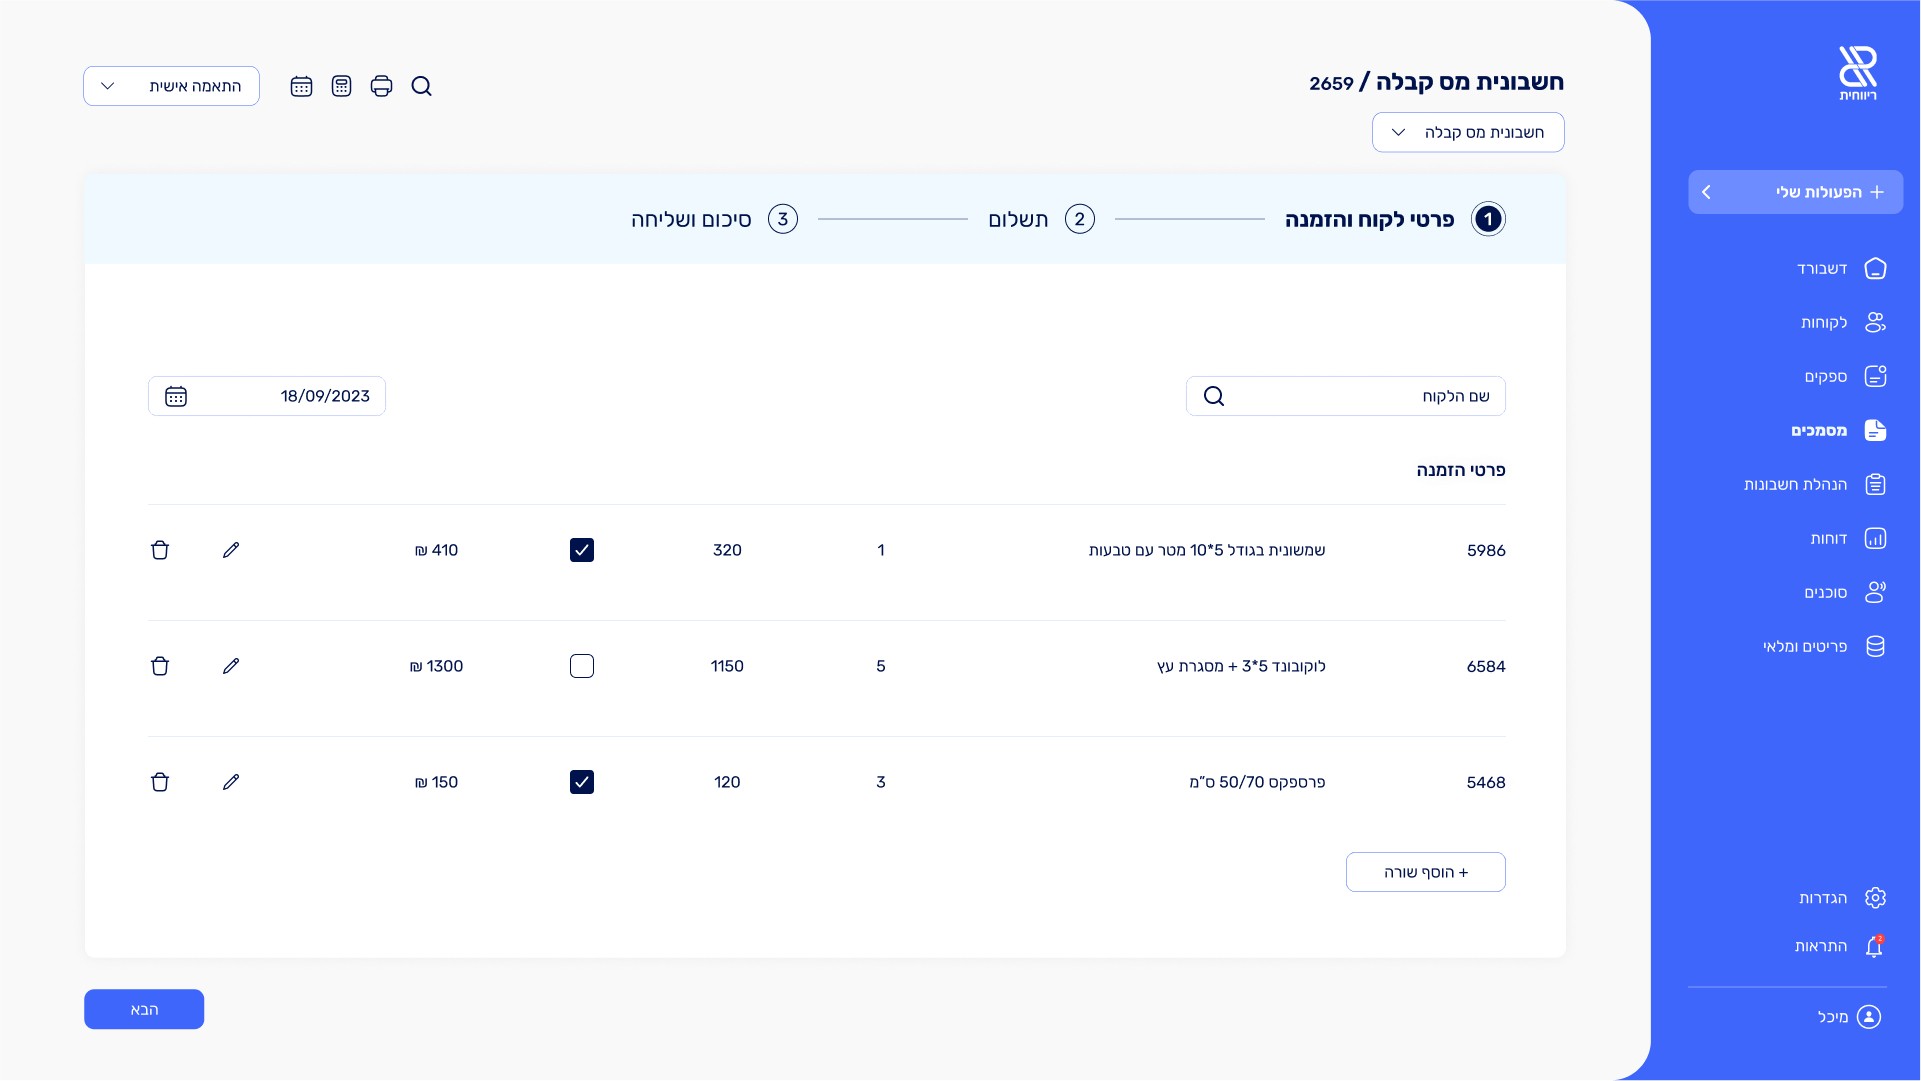
Task: Click the search magnifier icon in top toolbar
Action: (x=421, y=86)
